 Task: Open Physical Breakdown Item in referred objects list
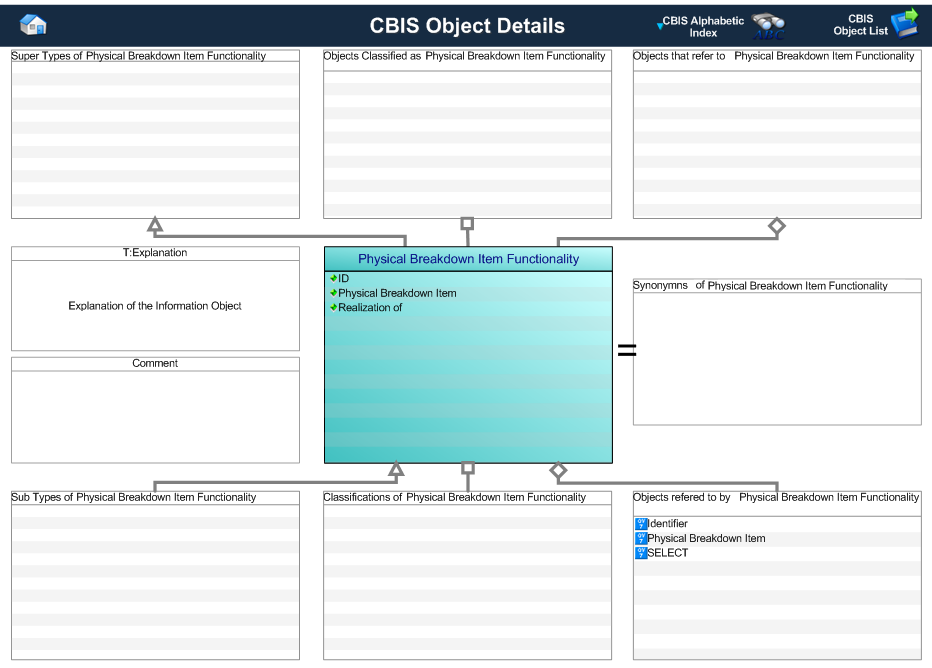tap(706, 538)
